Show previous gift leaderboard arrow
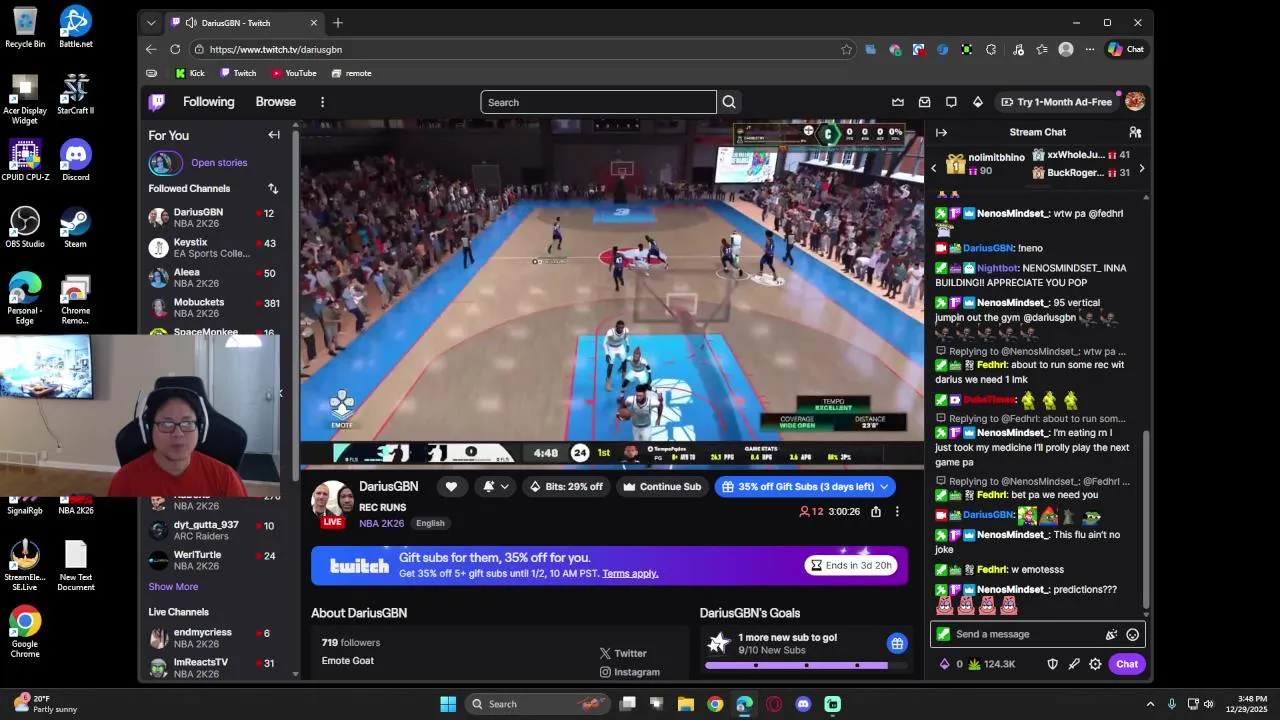 [934, 168]
